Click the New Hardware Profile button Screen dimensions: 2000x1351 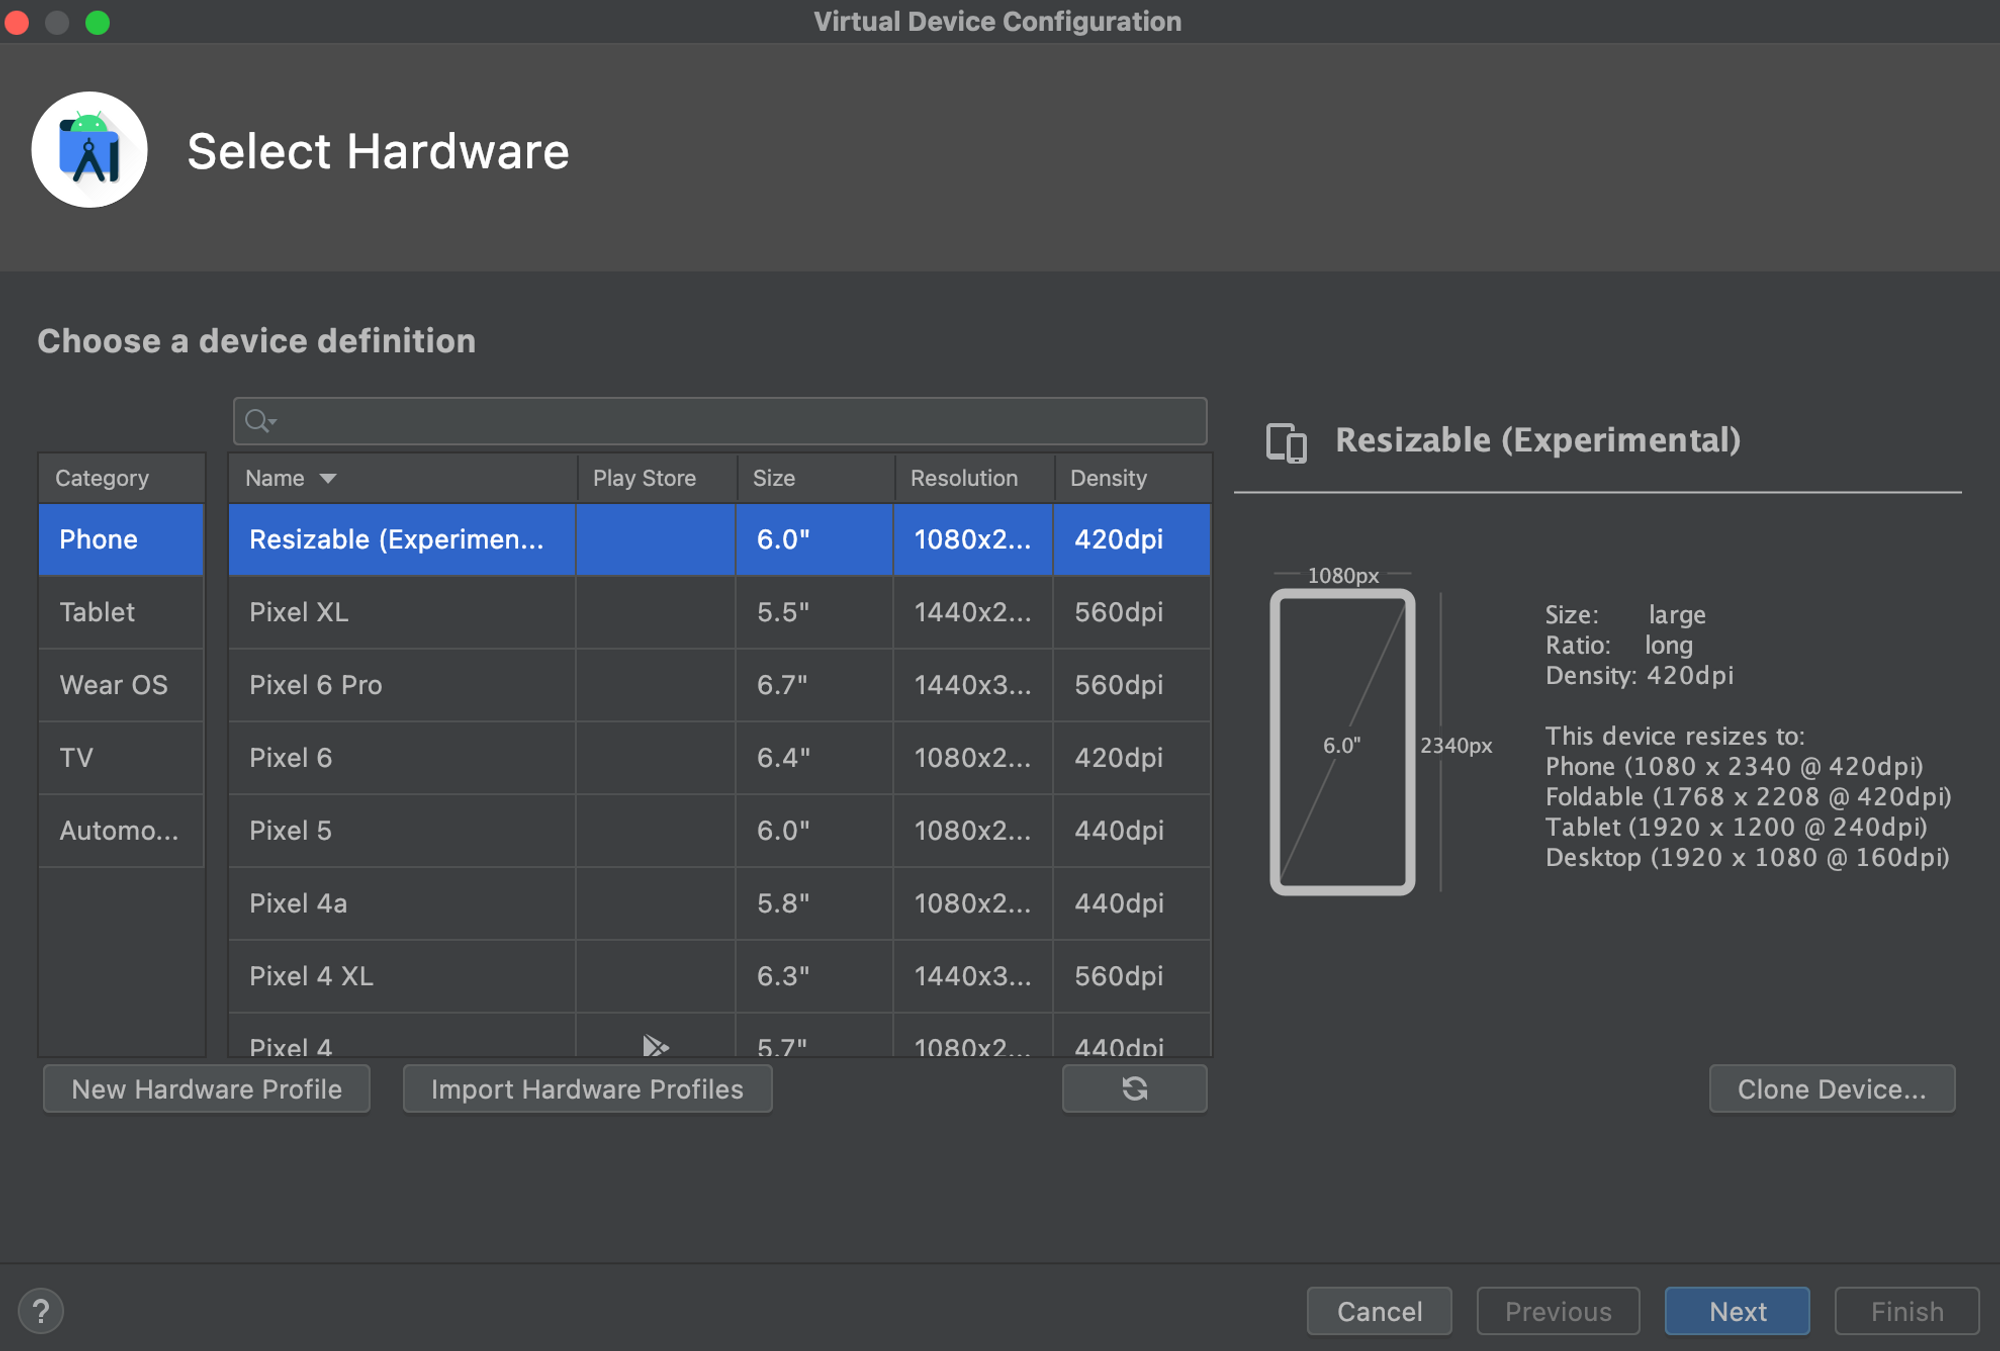(x=206, y=1089)
